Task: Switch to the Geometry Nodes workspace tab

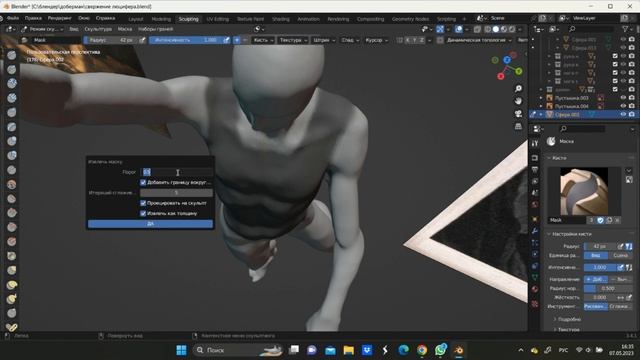Action: (x=410, y=19)
